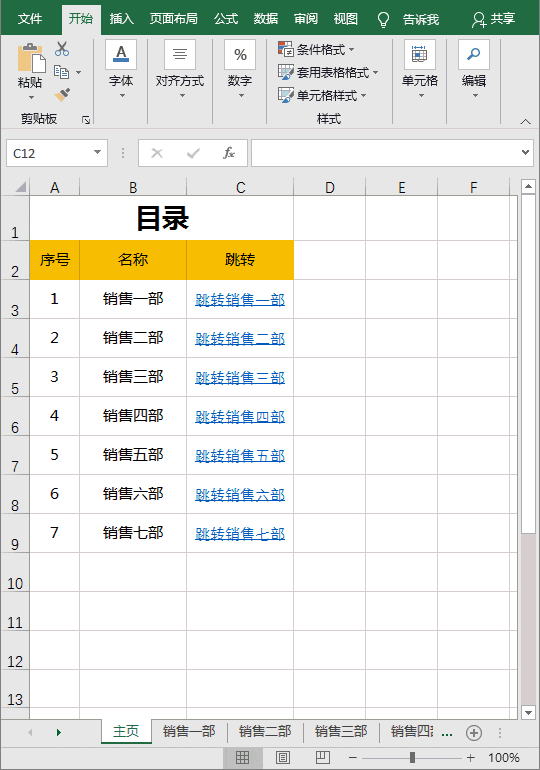The width and height of the screenshot is (540, 770).
Task: Open the Copy options dropdown arrow
Action: (x=79, y=73)
